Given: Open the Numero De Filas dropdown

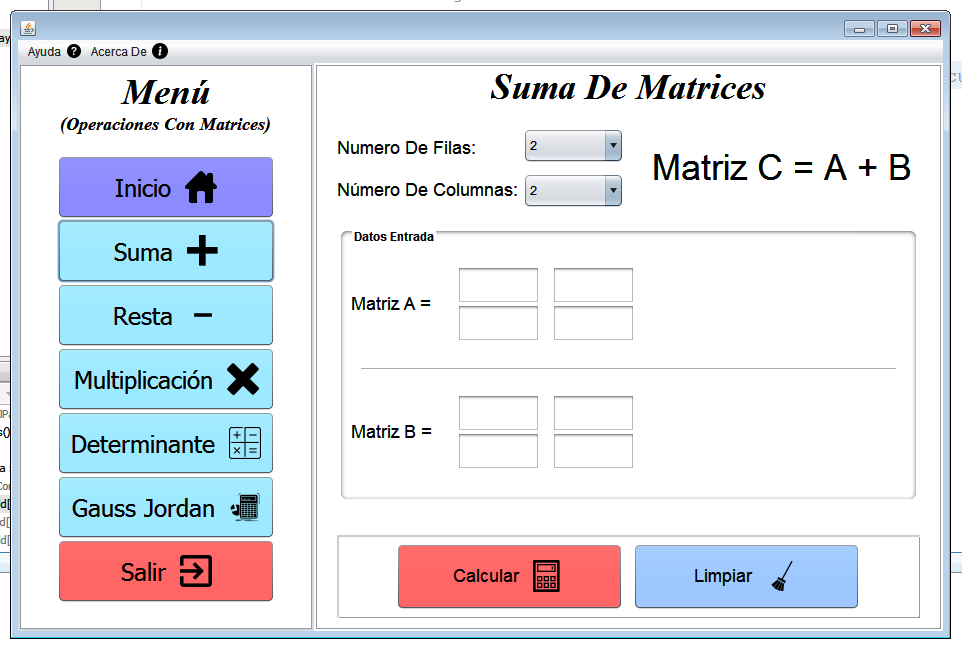Looking at the screenshot, I should 572,145.
